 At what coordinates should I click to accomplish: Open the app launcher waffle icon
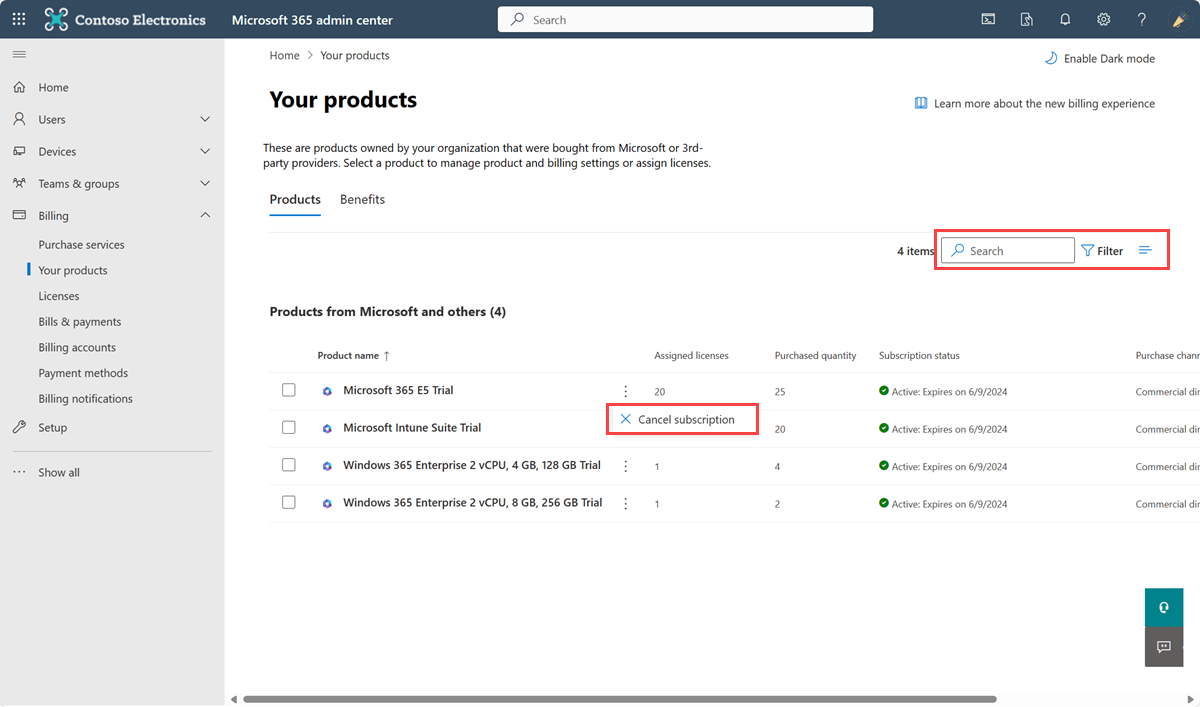[x=19, y=19]
